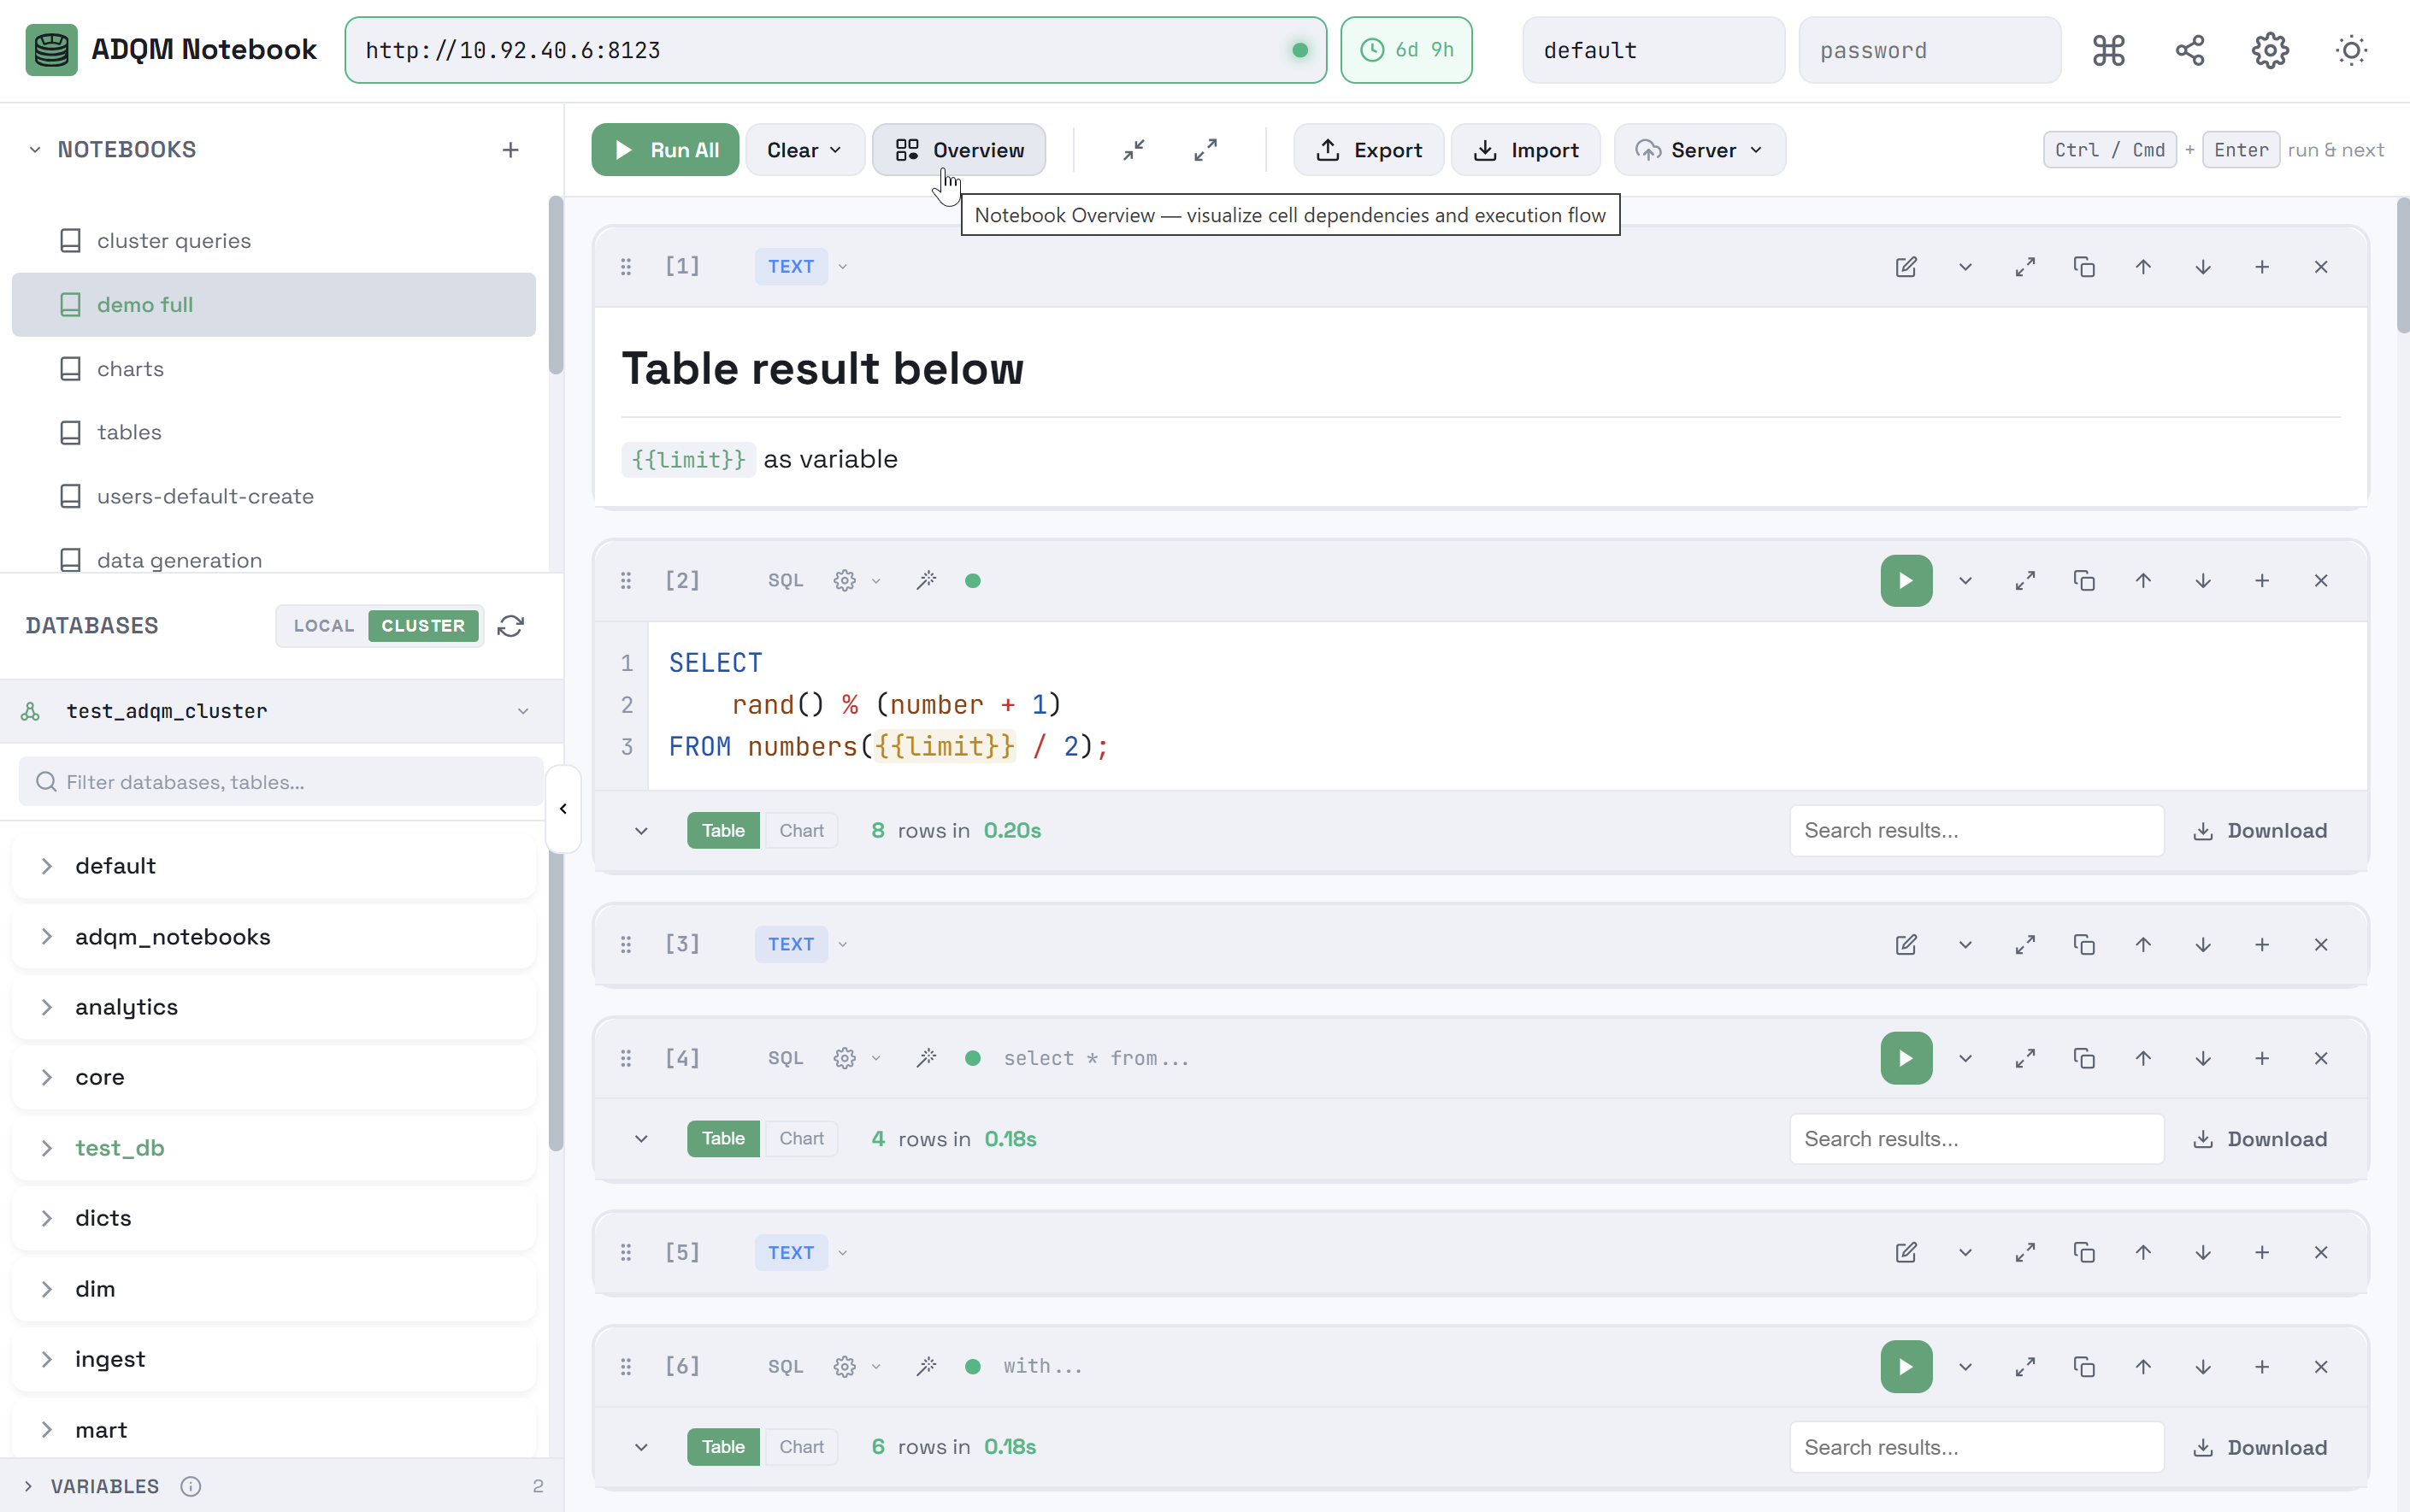Screen dimensions: 2410x1512
Task: Run cell [6] play button
Action: click(x=1906, y=1366)
